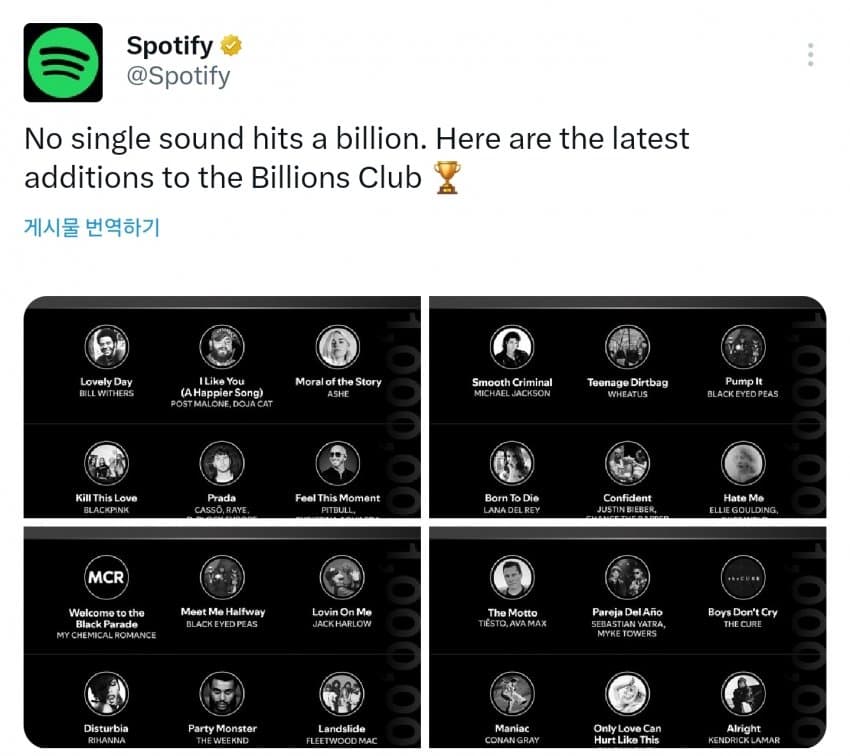Screen dimensions: 850x756
Task: Select the Smooth Criminal by Michael Jackson circle
Action: click(x=512, y=347)
